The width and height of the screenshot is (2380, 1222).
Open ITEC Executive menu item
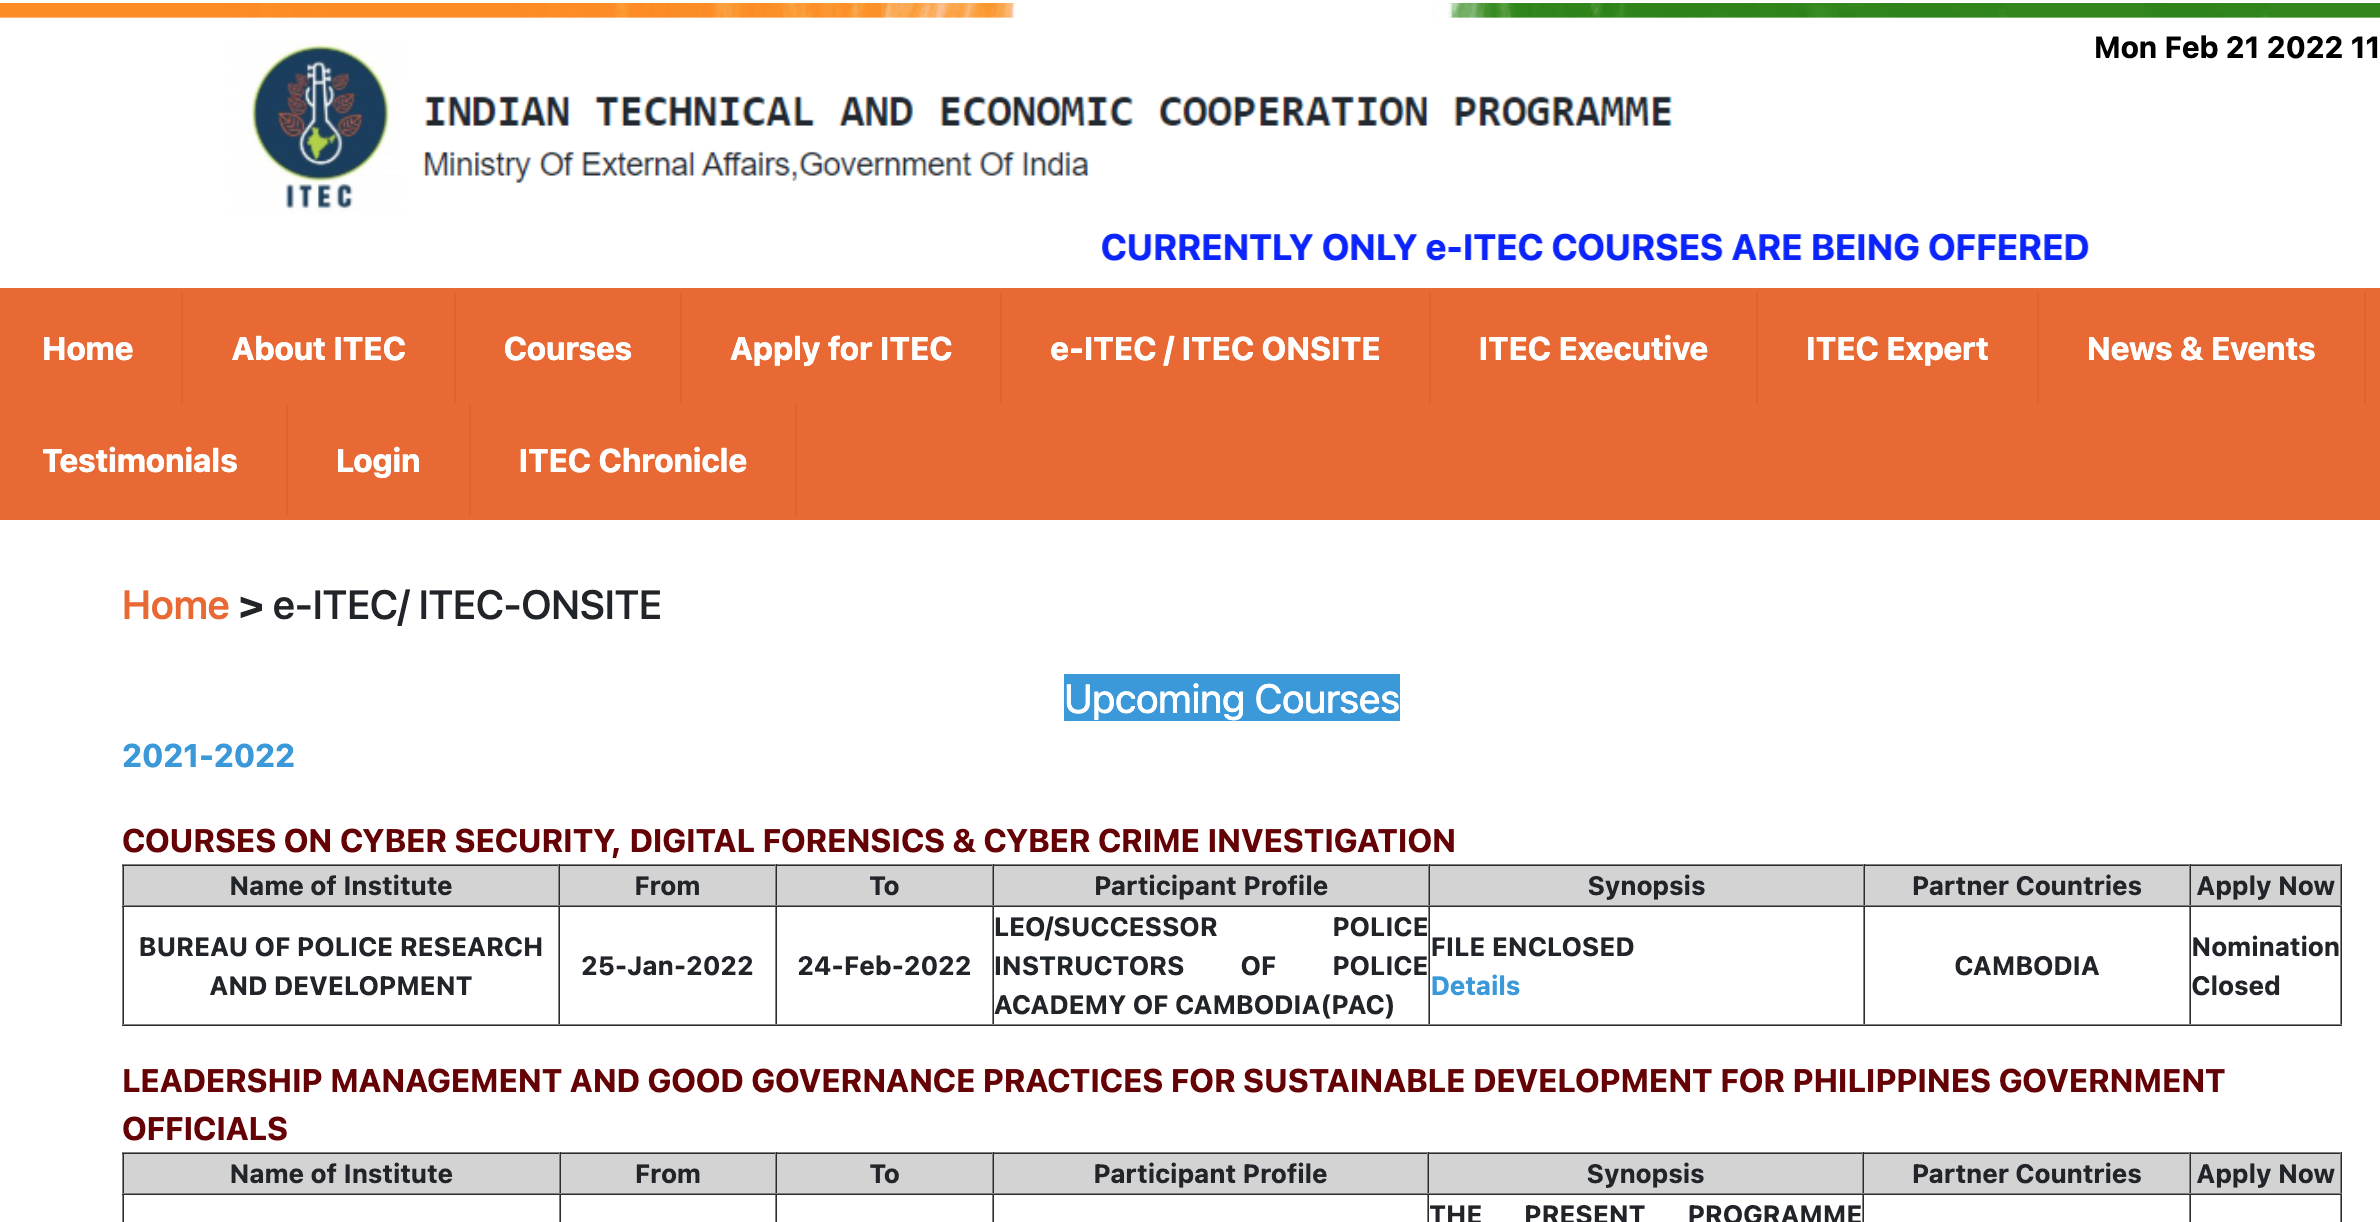pyautogui.click(x=1592, y=348)
